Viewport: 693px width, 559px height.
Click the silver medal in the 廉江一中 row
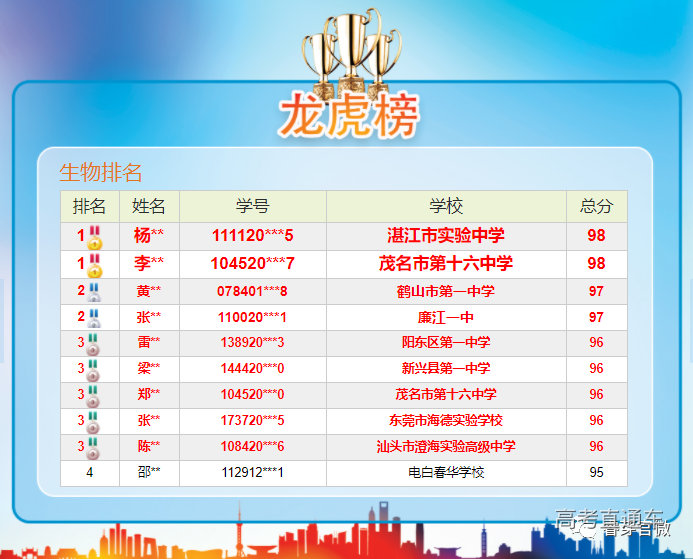[94, 318]
